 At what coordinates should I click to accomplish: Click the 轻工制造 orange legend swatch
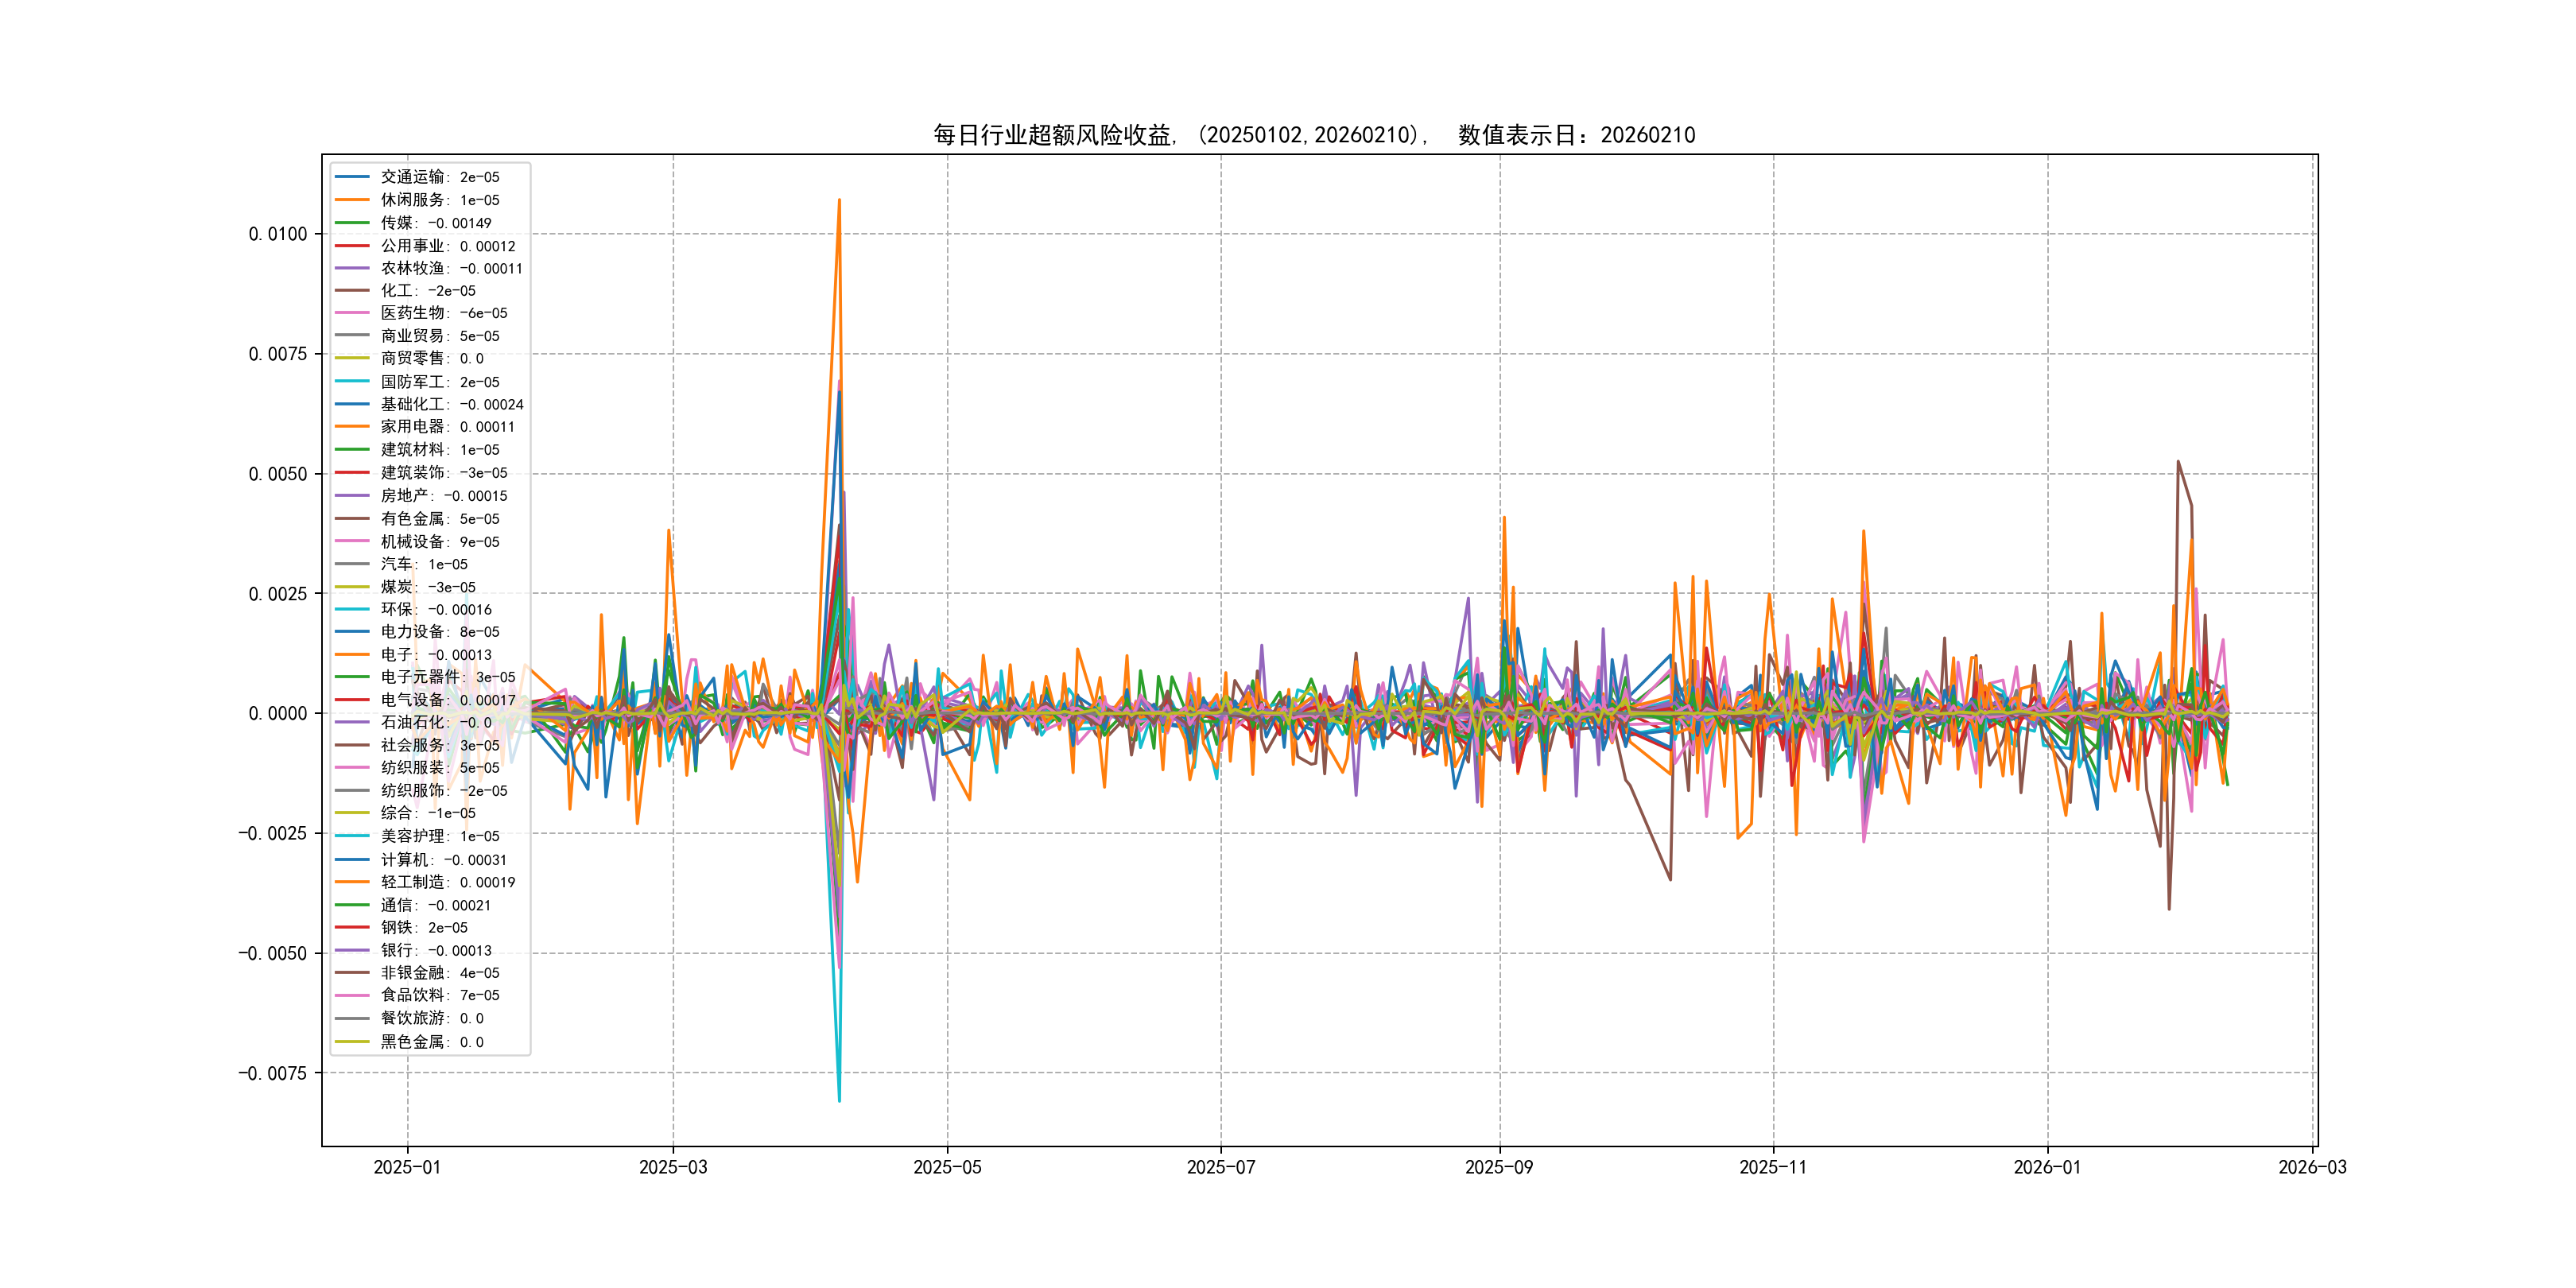pos(352,882)
